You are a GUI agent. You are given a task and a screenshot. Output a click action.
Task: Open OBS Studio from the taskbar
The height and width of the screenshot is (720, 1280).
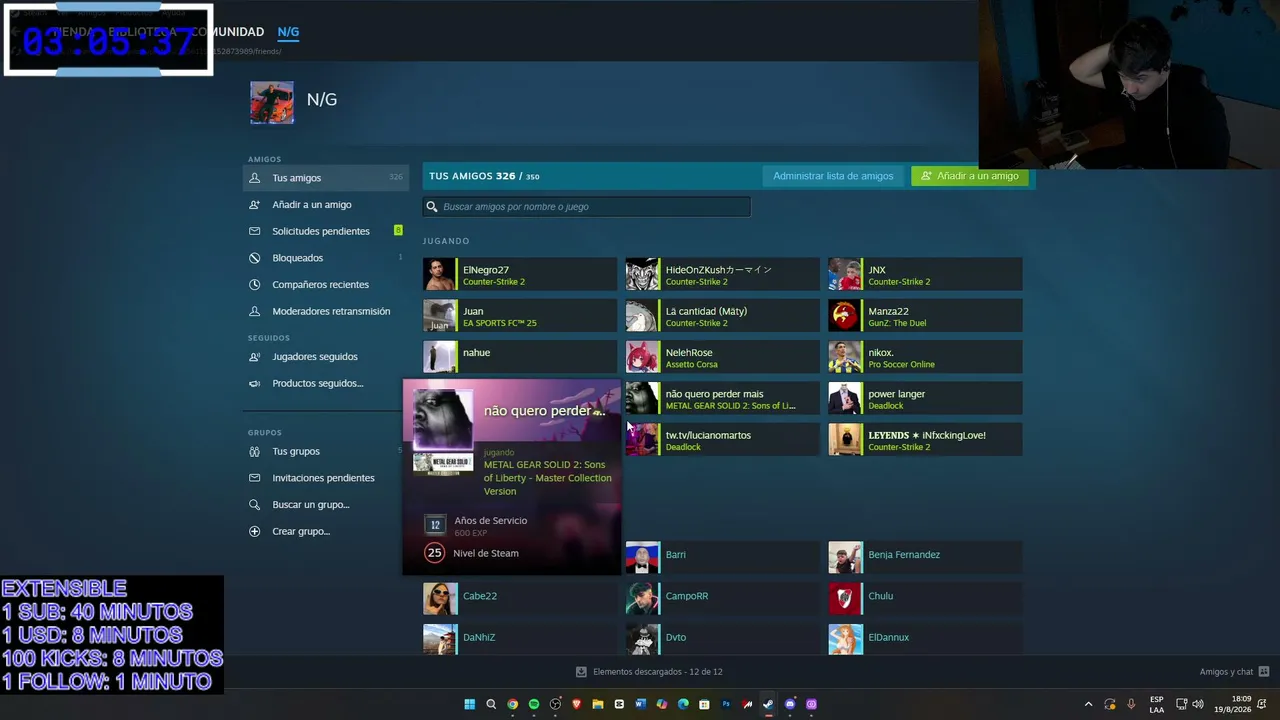555,704
